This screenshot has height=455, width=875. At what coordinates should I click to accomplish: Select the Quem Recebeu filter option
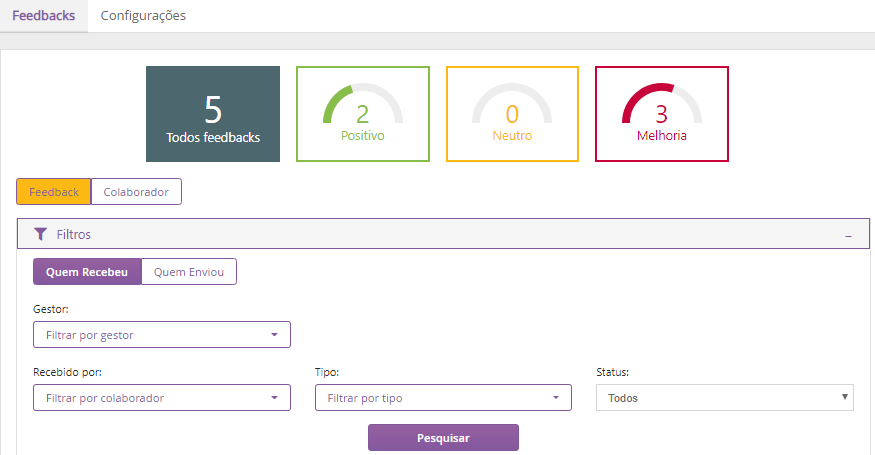(x=87, y=272)
